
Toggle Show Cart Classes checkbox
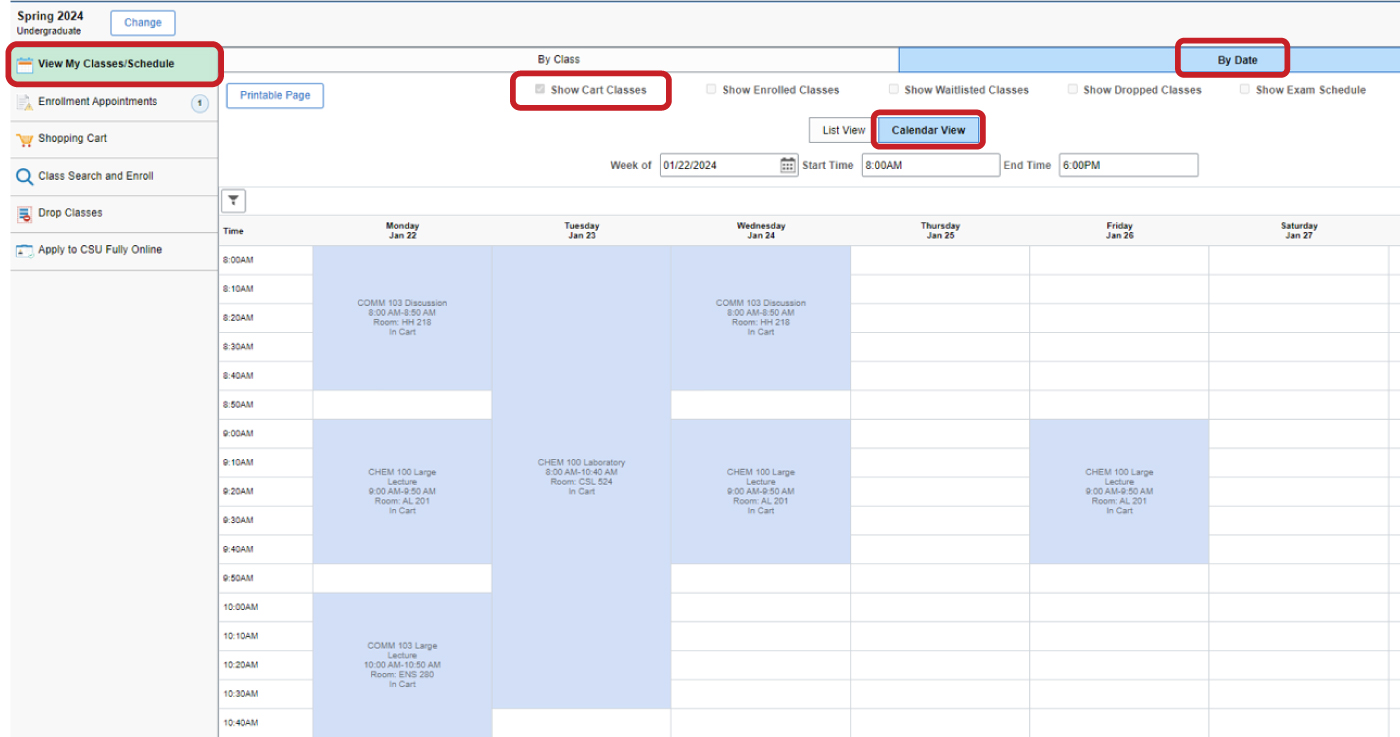(x=540, y=90)
